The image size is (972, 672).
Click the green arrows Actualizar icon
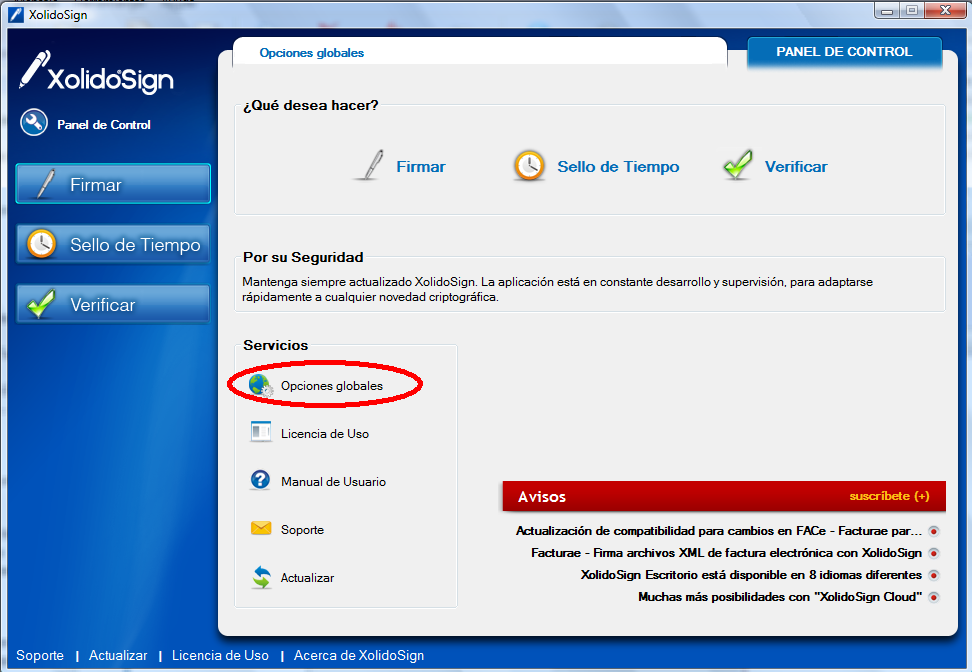pyautogui.click(x=262, y=577)
